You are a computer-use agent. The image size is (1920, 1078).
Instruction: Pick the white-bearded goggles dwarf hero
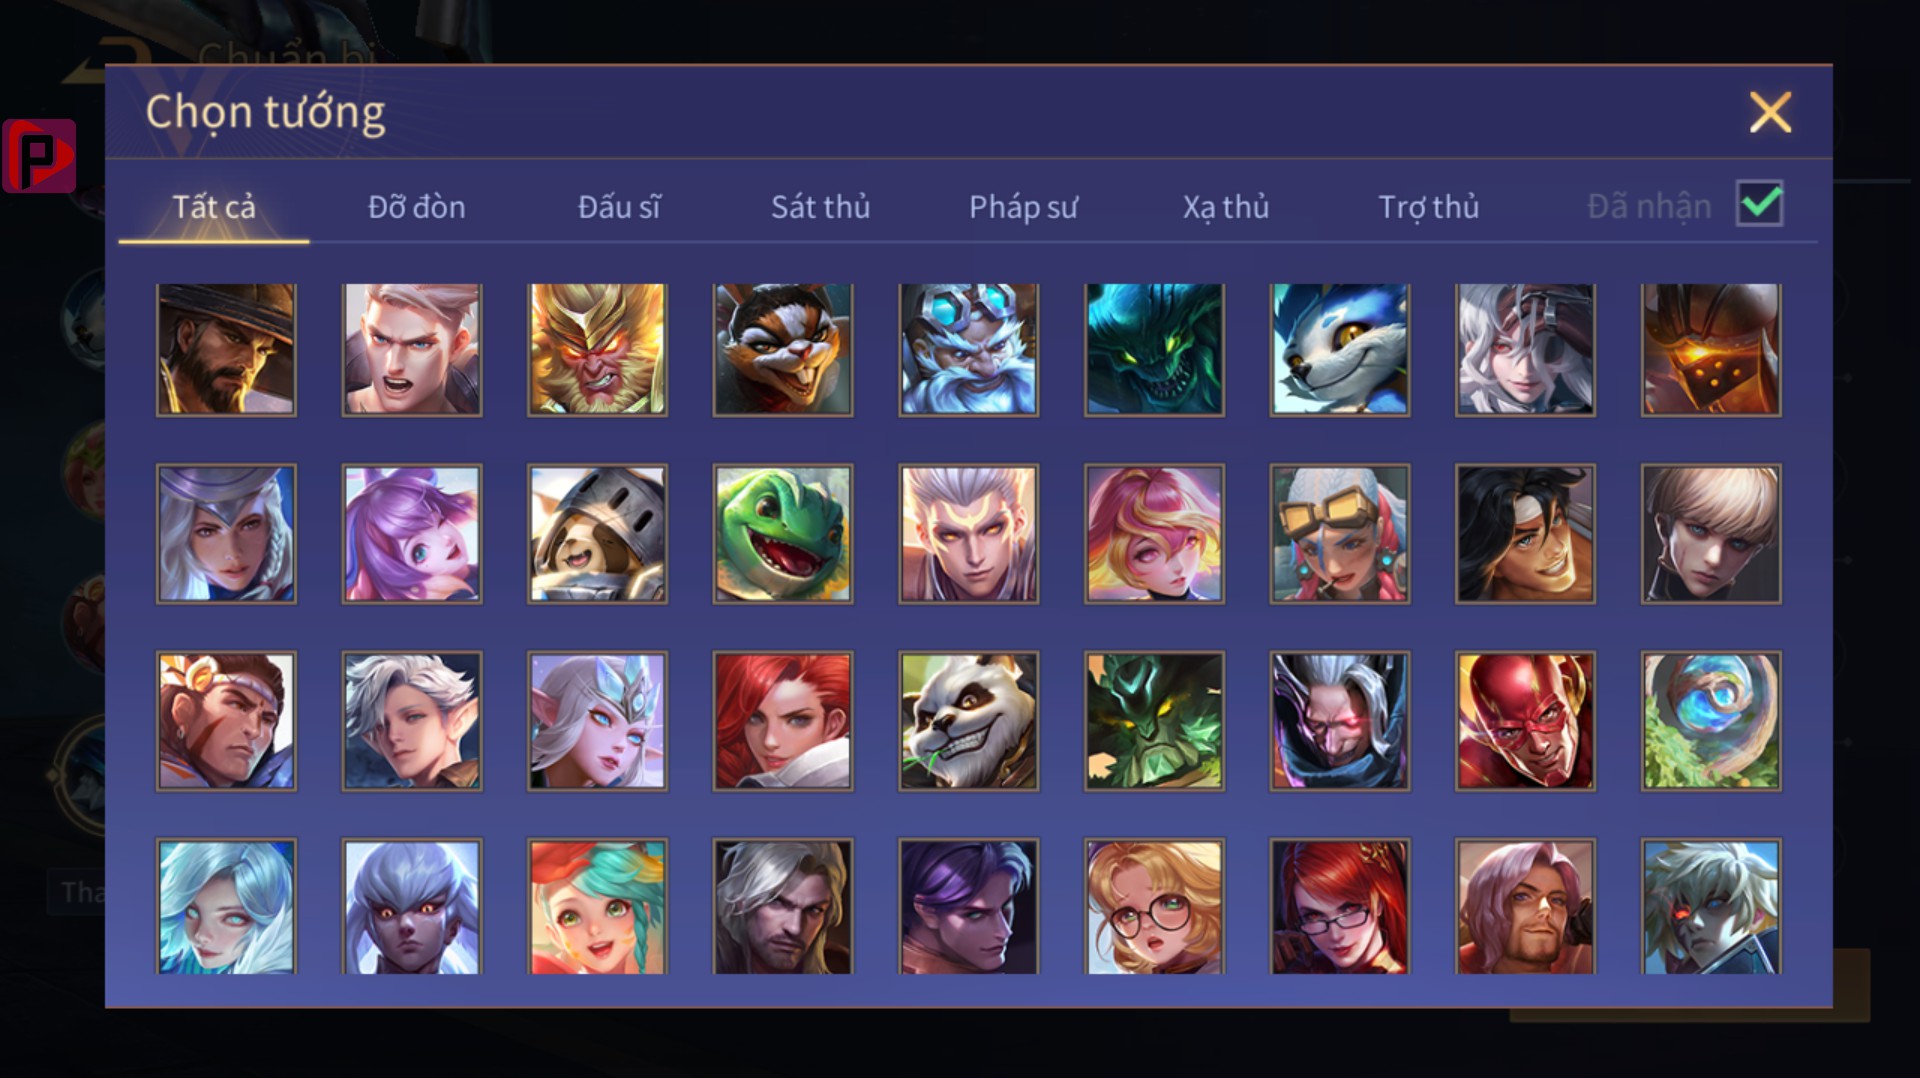coord(969,349)
